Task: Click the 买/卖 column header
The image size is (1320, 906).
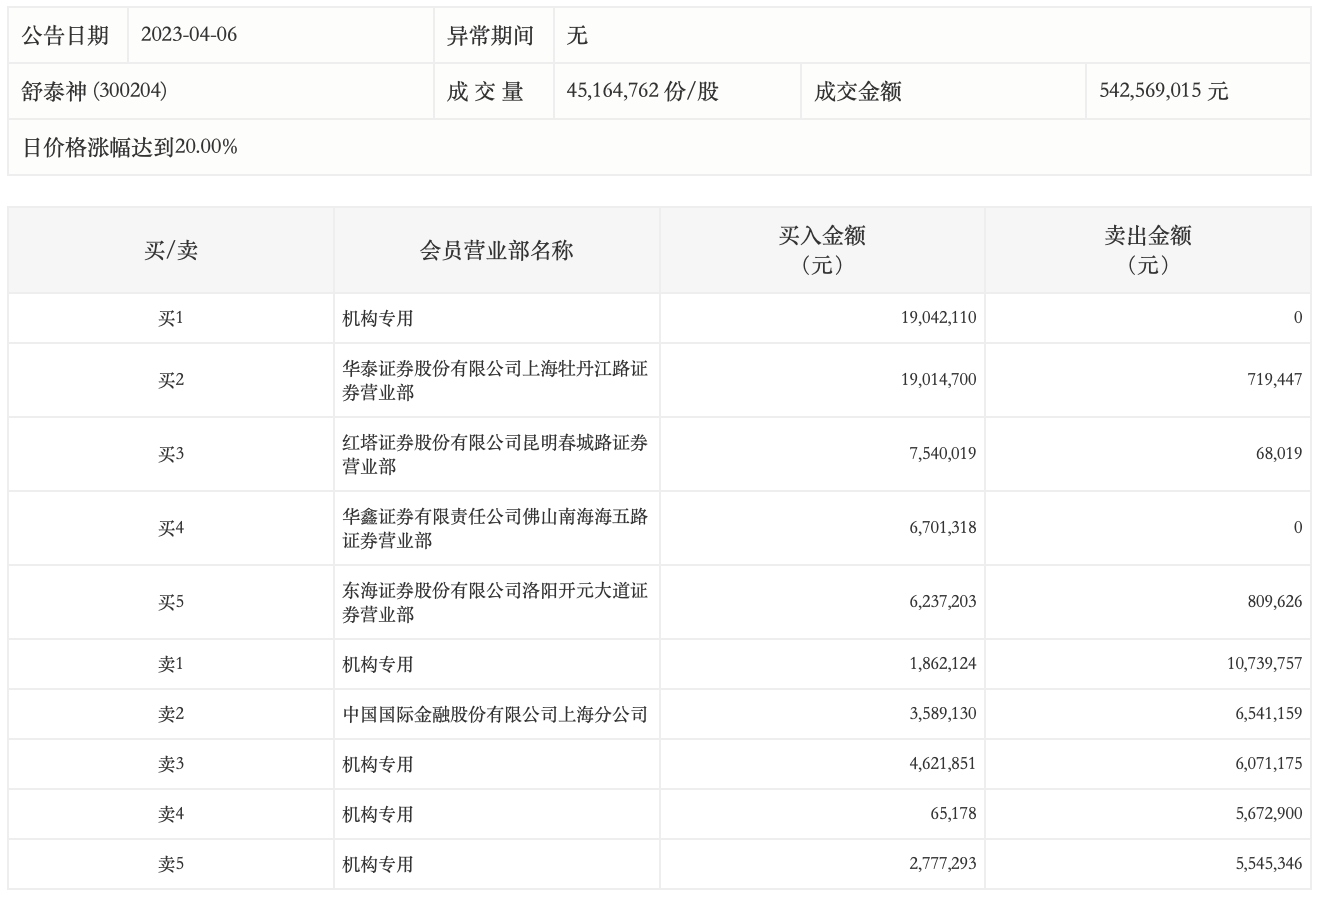Action: click(x=171, y=250)
